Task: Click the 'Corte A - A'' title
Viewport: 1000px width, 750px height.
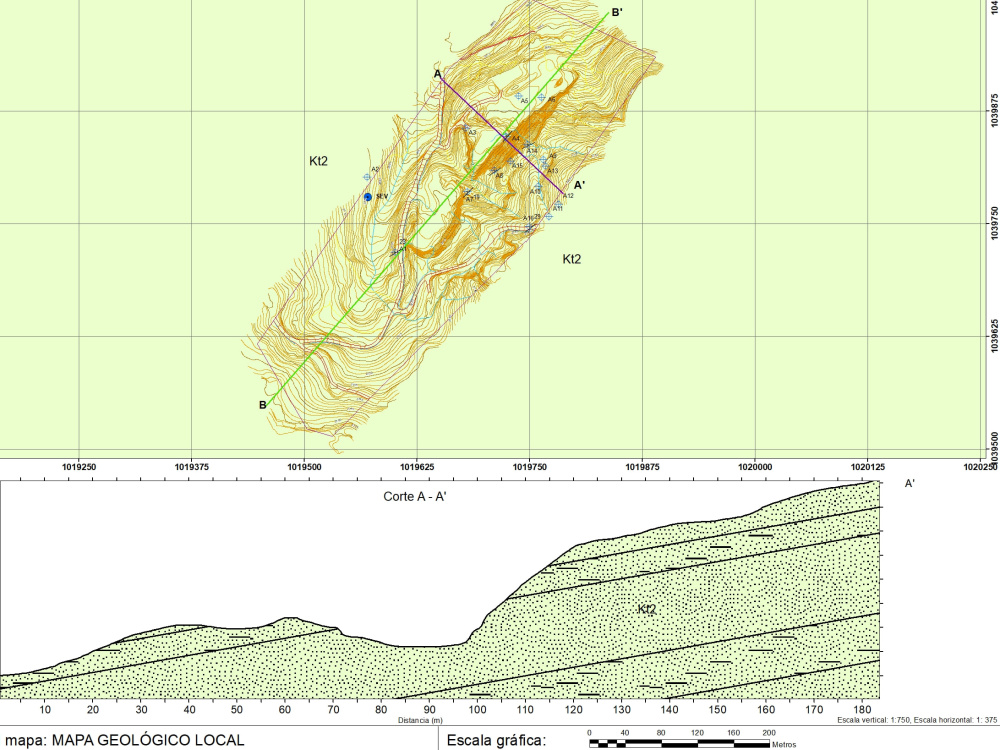Action: (x=415, y=496)
